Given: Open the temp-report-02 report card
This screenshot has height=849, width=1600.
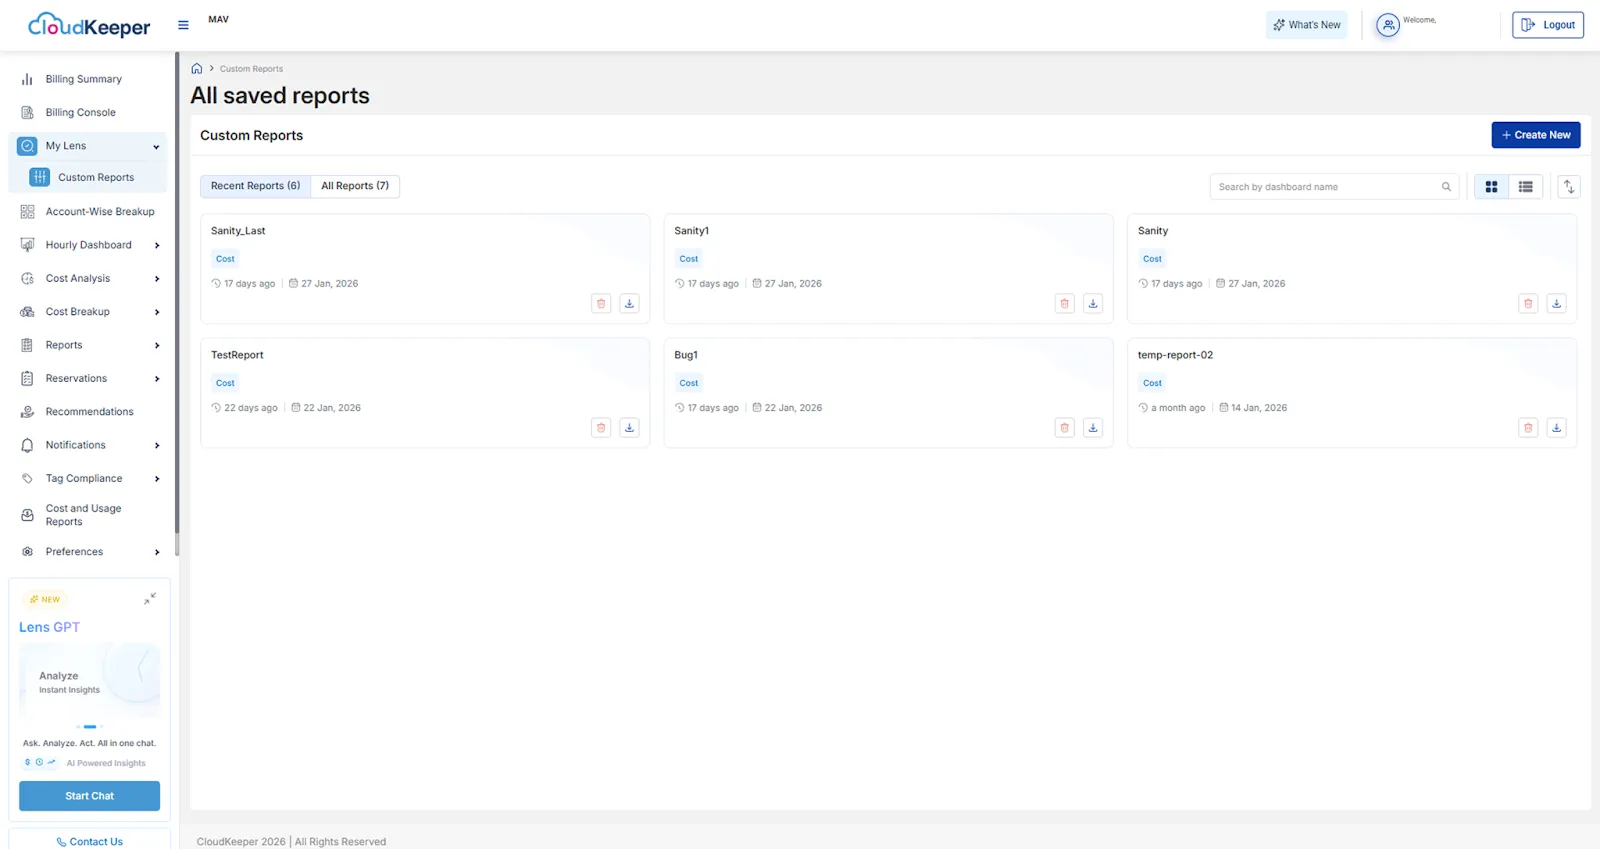Looking at the screenshot, I should click(x=1352, y=393).
